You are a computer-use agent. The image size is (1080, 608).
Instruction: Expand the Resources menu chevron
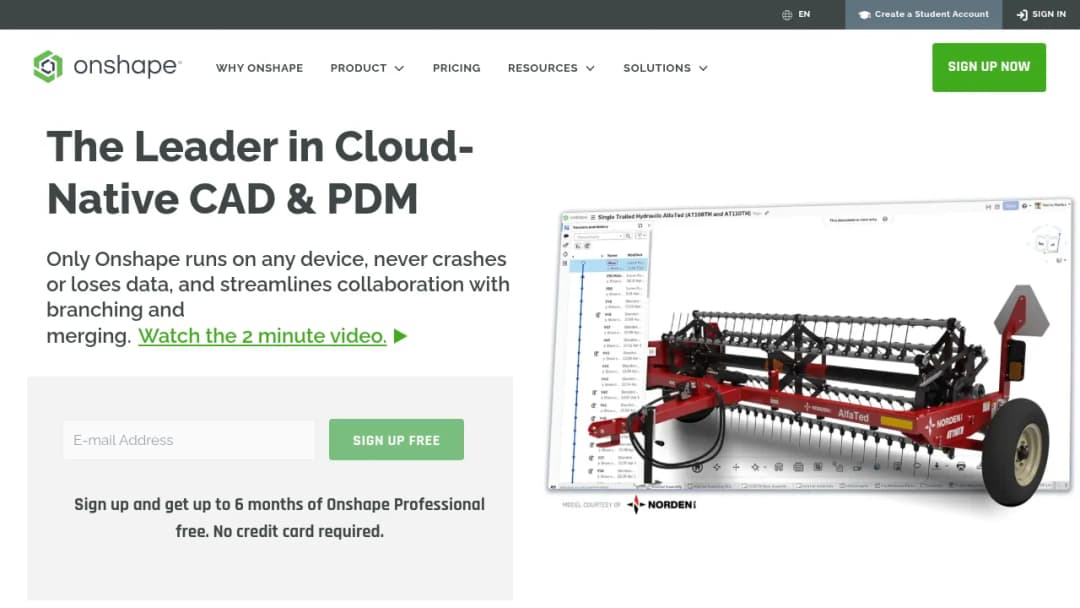(x=590, y=68)
